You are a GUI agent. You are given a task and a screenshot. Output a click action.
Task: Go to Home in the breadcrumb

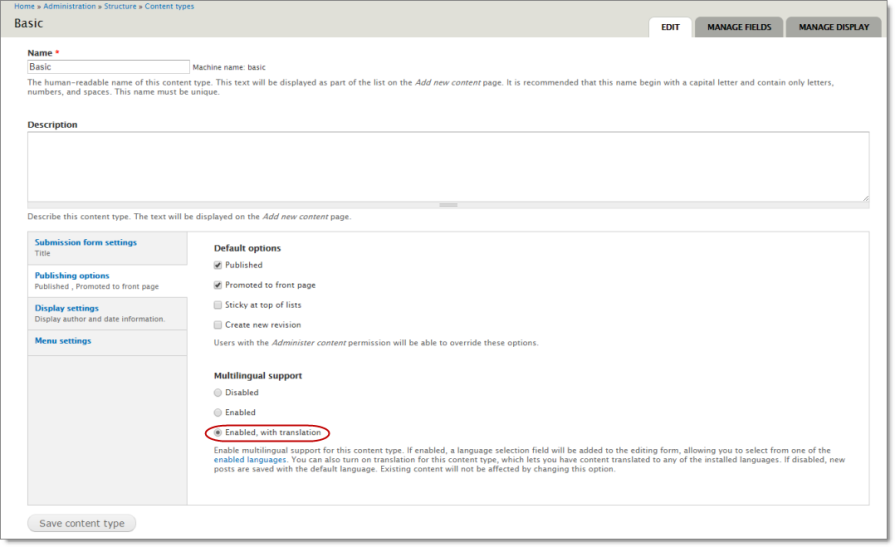click(x=24, y=6)
